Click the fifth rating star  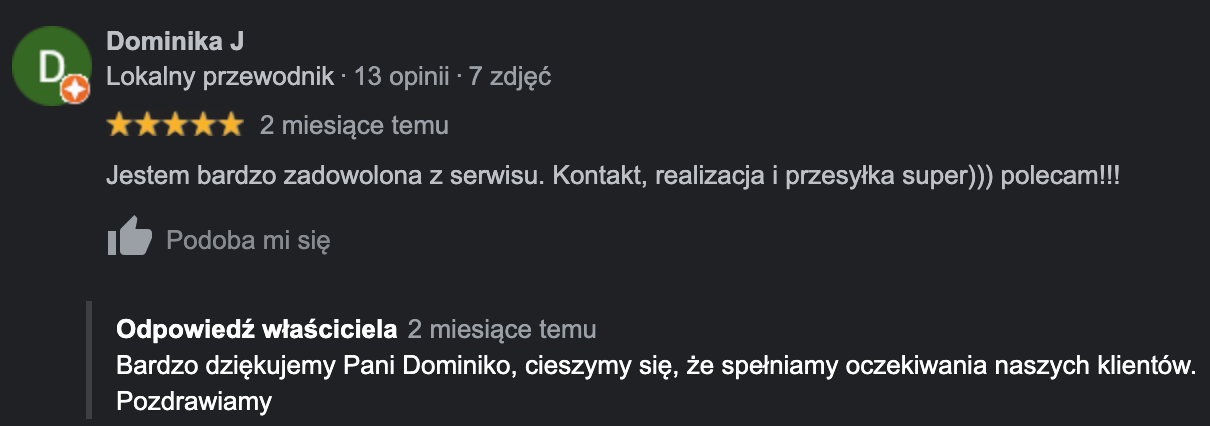230,124
